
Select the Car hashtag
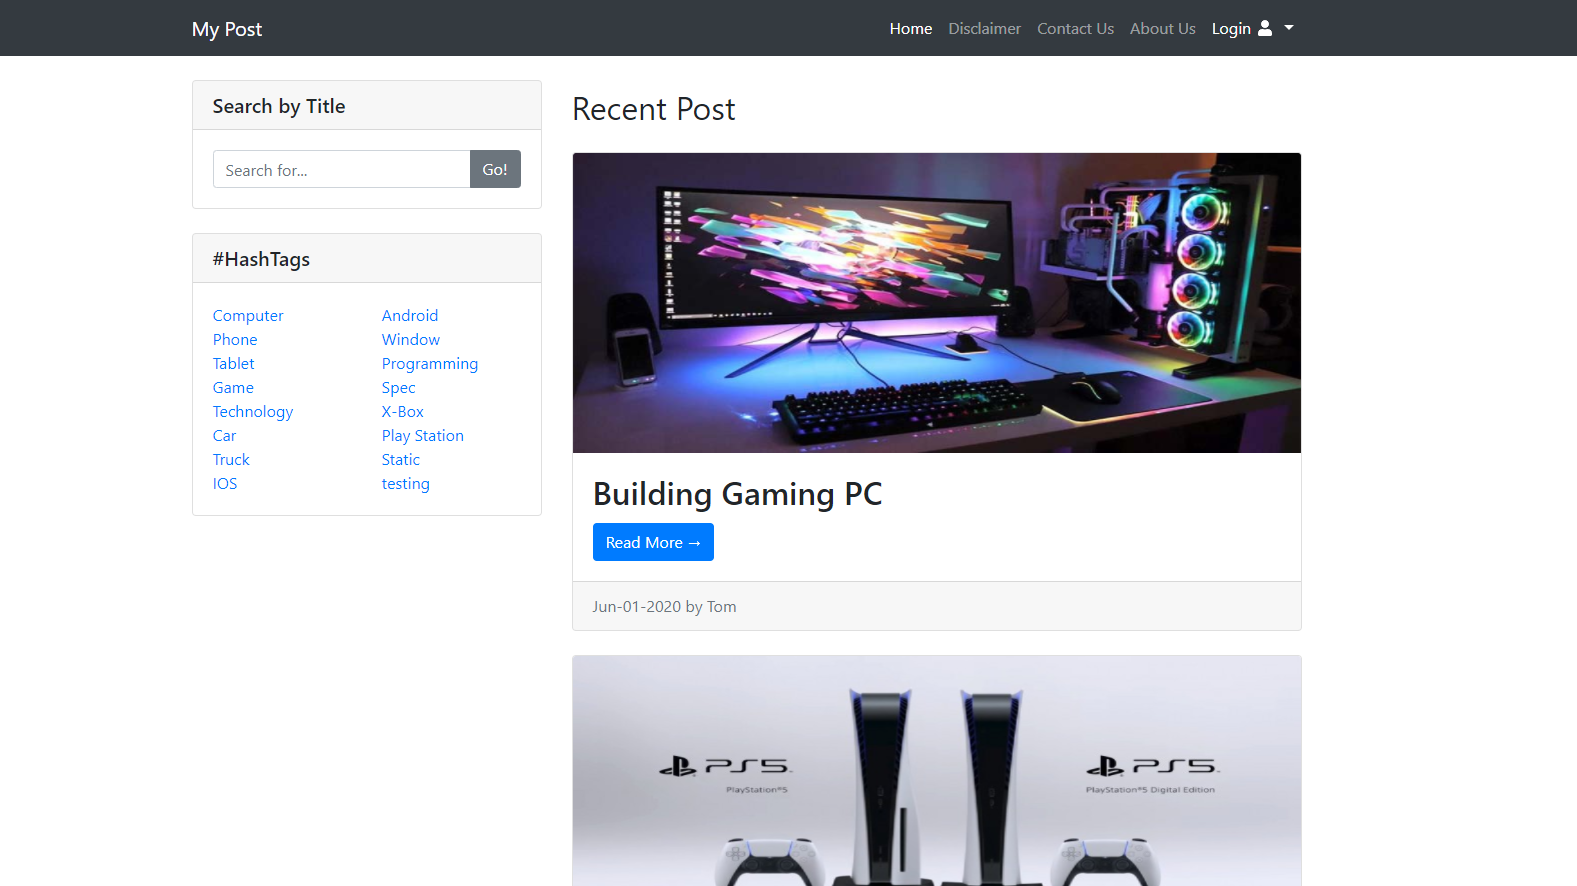tap(225, 436)
